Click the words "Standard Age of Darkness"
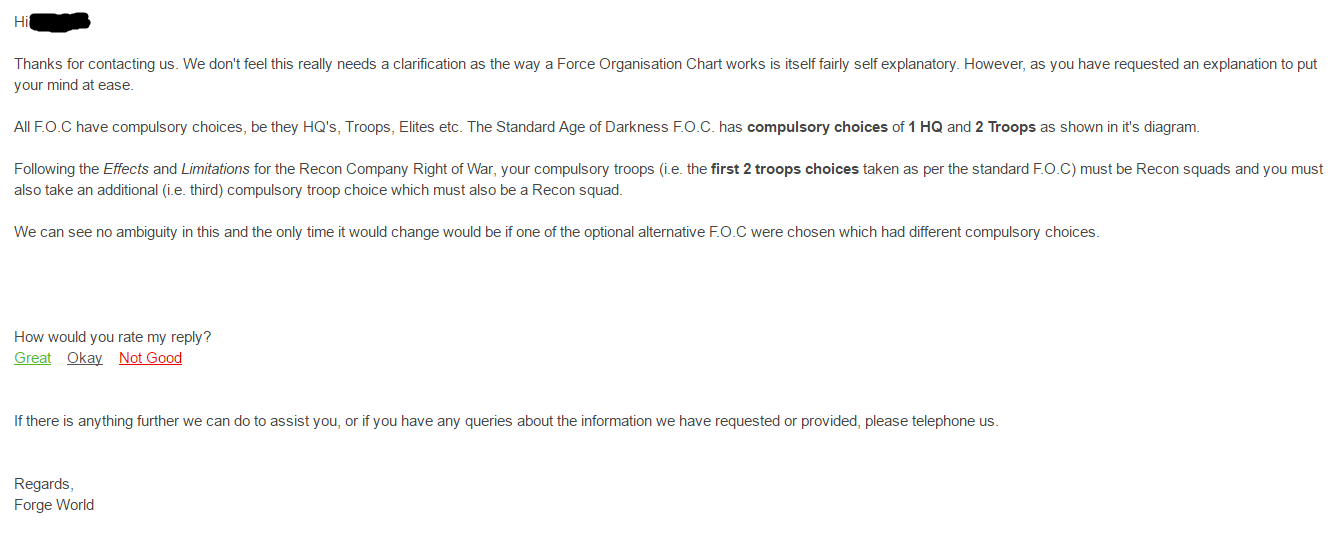Screen dimensions: 1344x539 (591, 127)
